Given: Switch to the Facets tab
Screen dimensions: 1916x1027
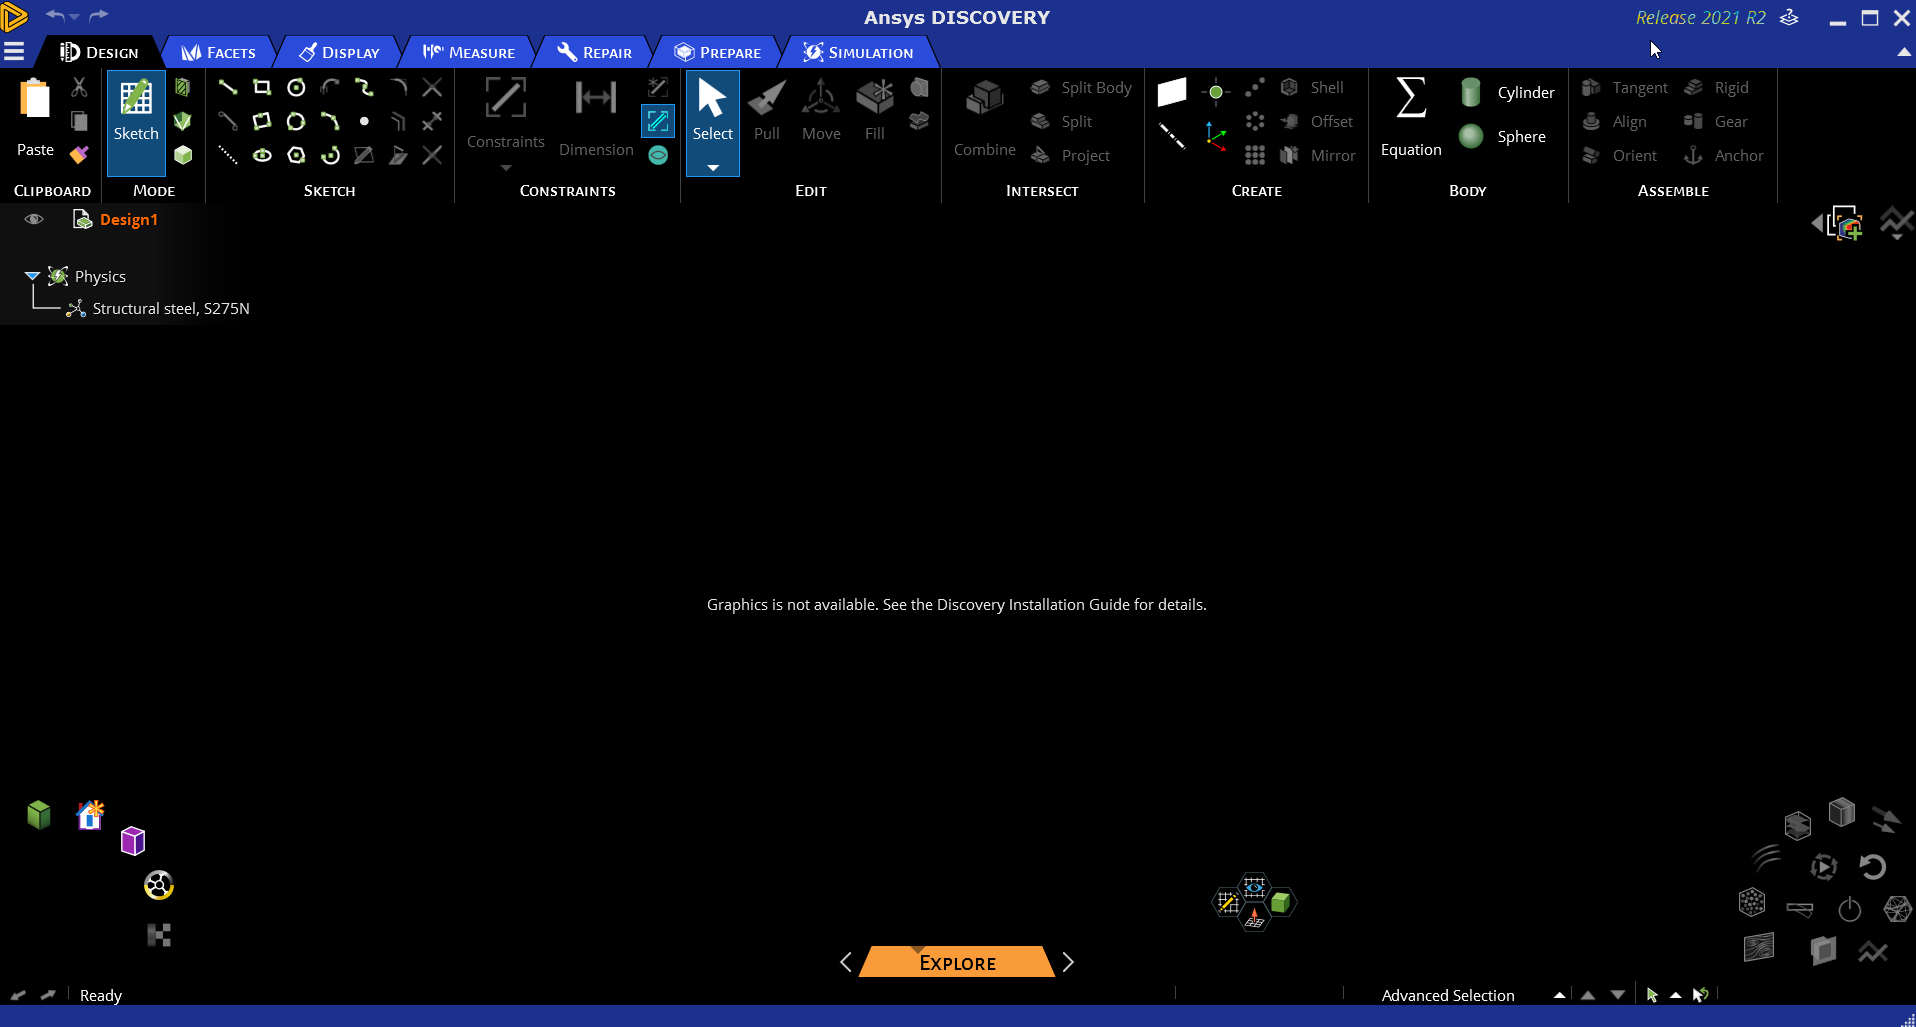Looking at the screenshot, I should pos(219,52).
